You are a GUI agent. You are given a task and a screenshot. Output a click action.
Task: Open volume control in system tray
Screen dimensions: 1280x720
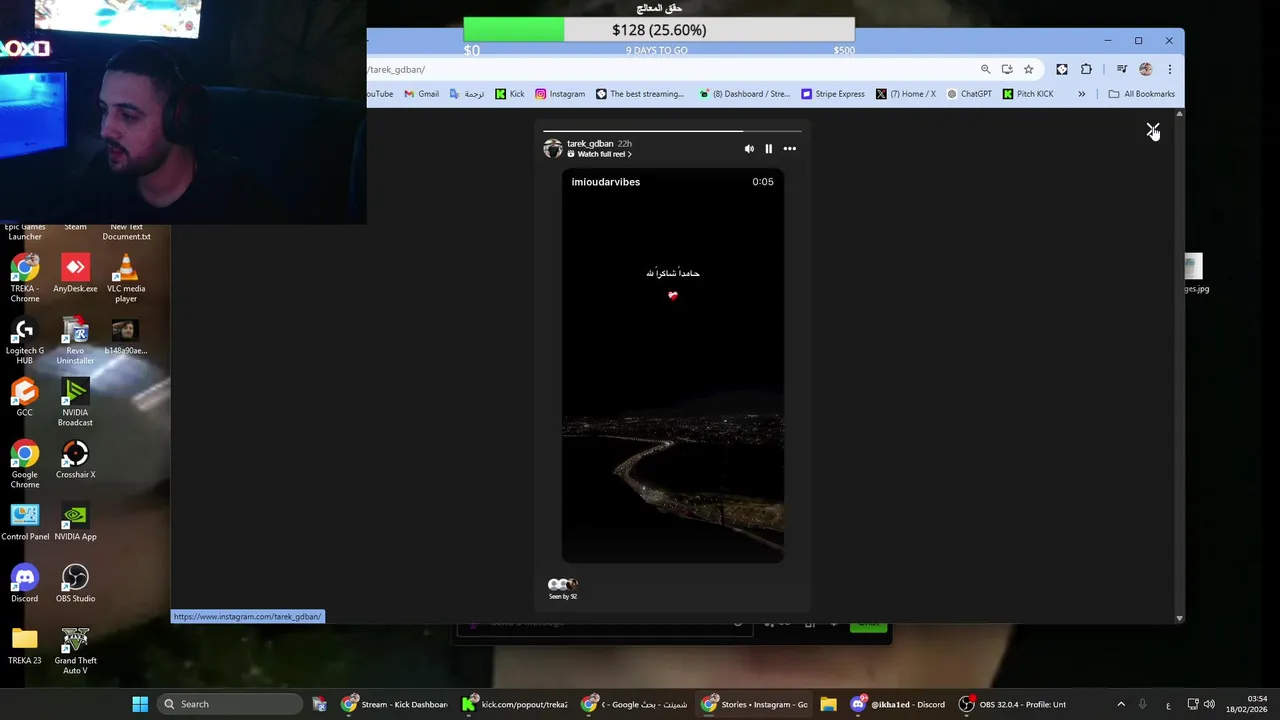pyautogui.click(x=1209, y=704)
